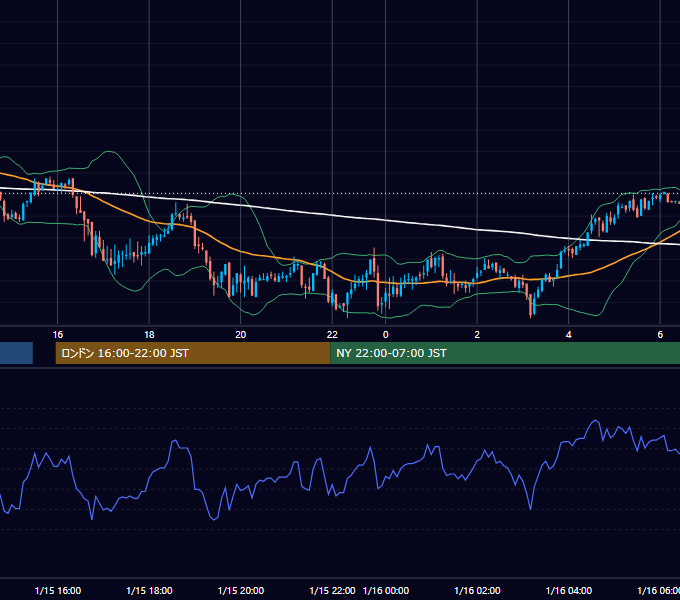Click the NY 22:00-07:00 JST session bar
The width and height of the screenshot is (680, 600).
(505, 353)
